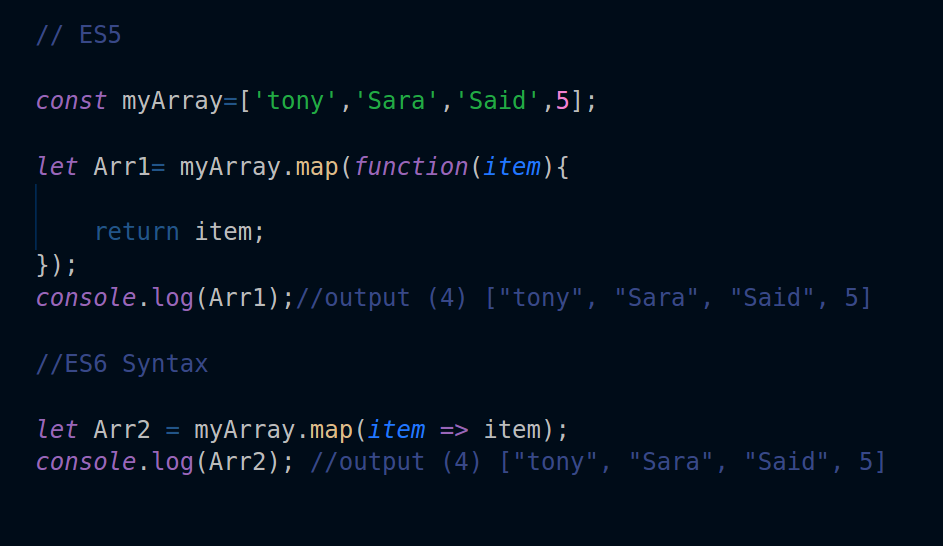Click the '//output' comment after console.log(Arr1)
The height and width of the screenshot is (546, 943).
pos(583,298)
